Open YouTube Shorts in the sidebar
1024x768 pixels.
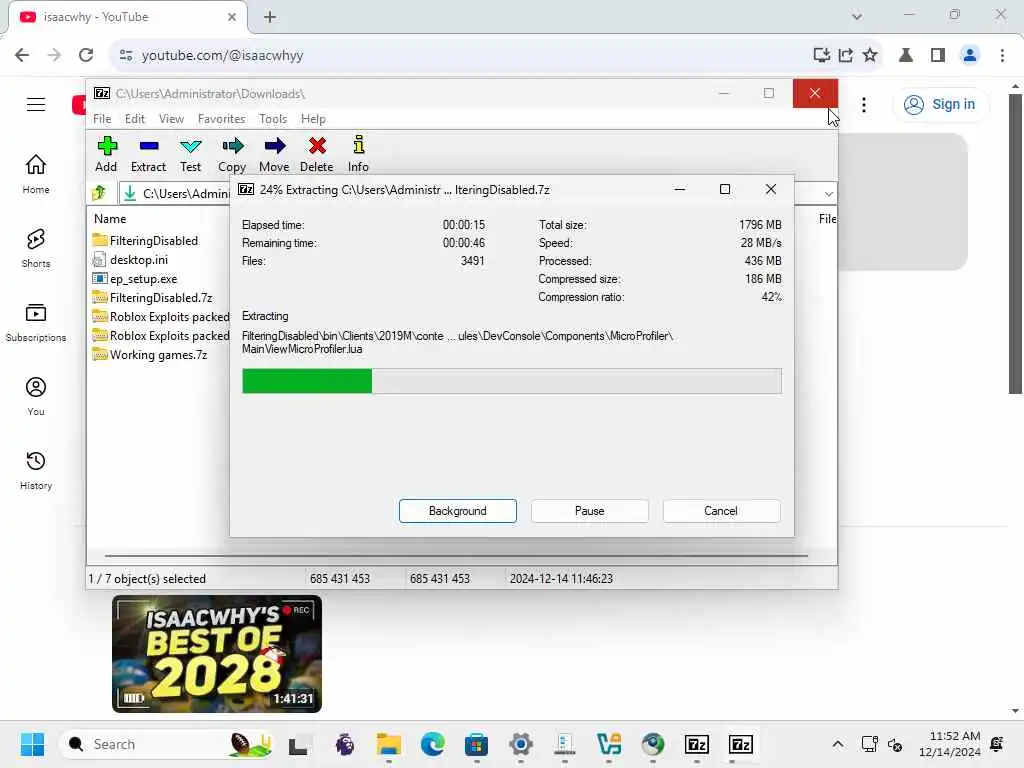(36, 248)
